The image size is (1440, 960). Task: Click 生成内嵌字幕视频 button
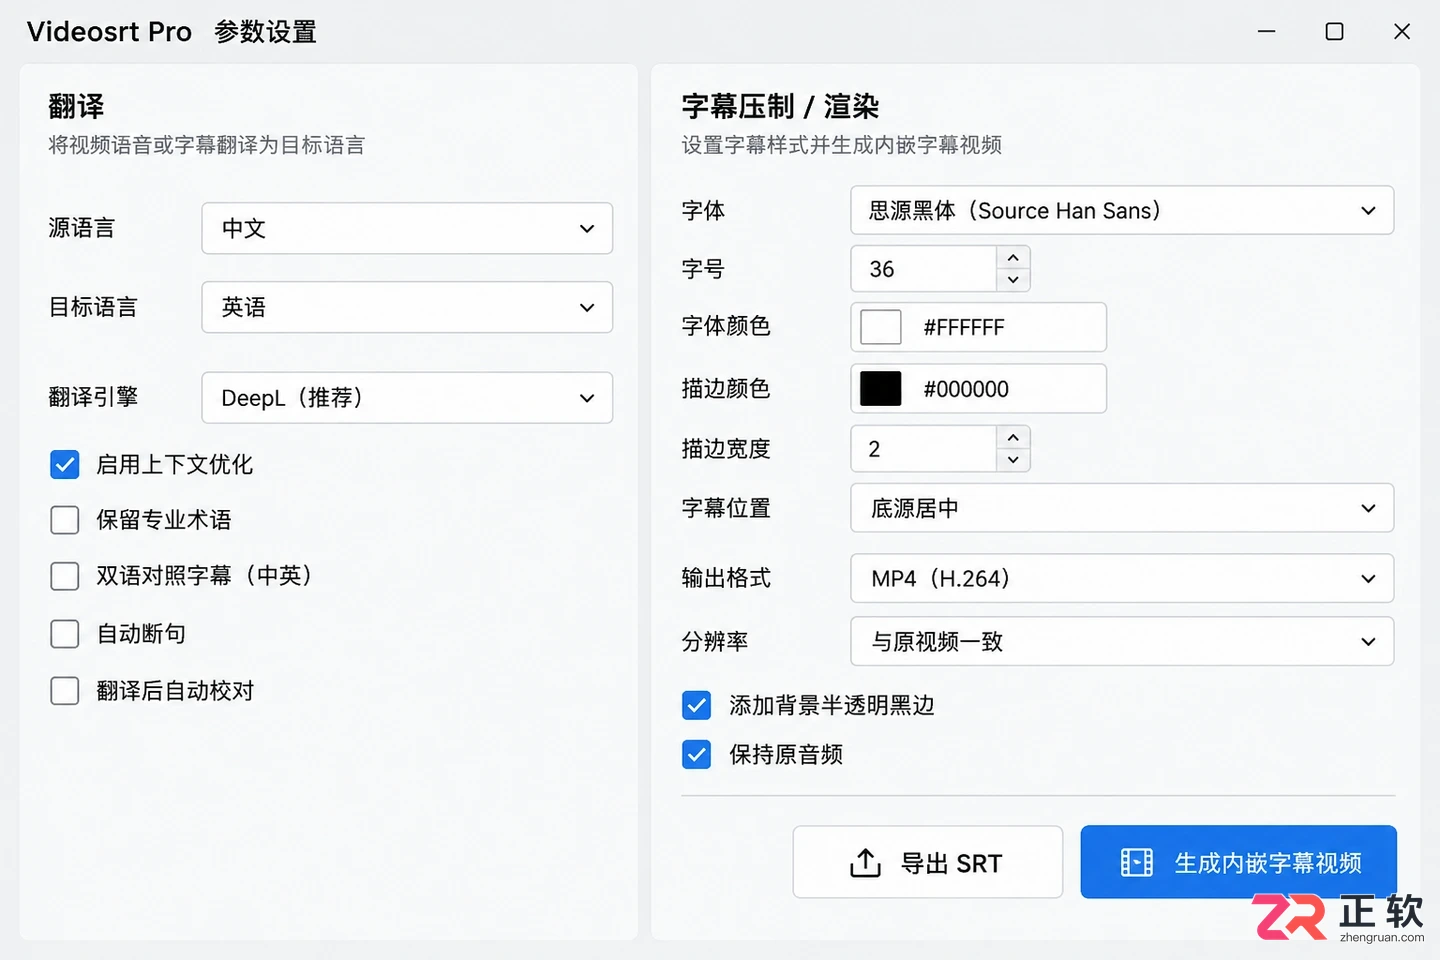[x=1238, y=862]
